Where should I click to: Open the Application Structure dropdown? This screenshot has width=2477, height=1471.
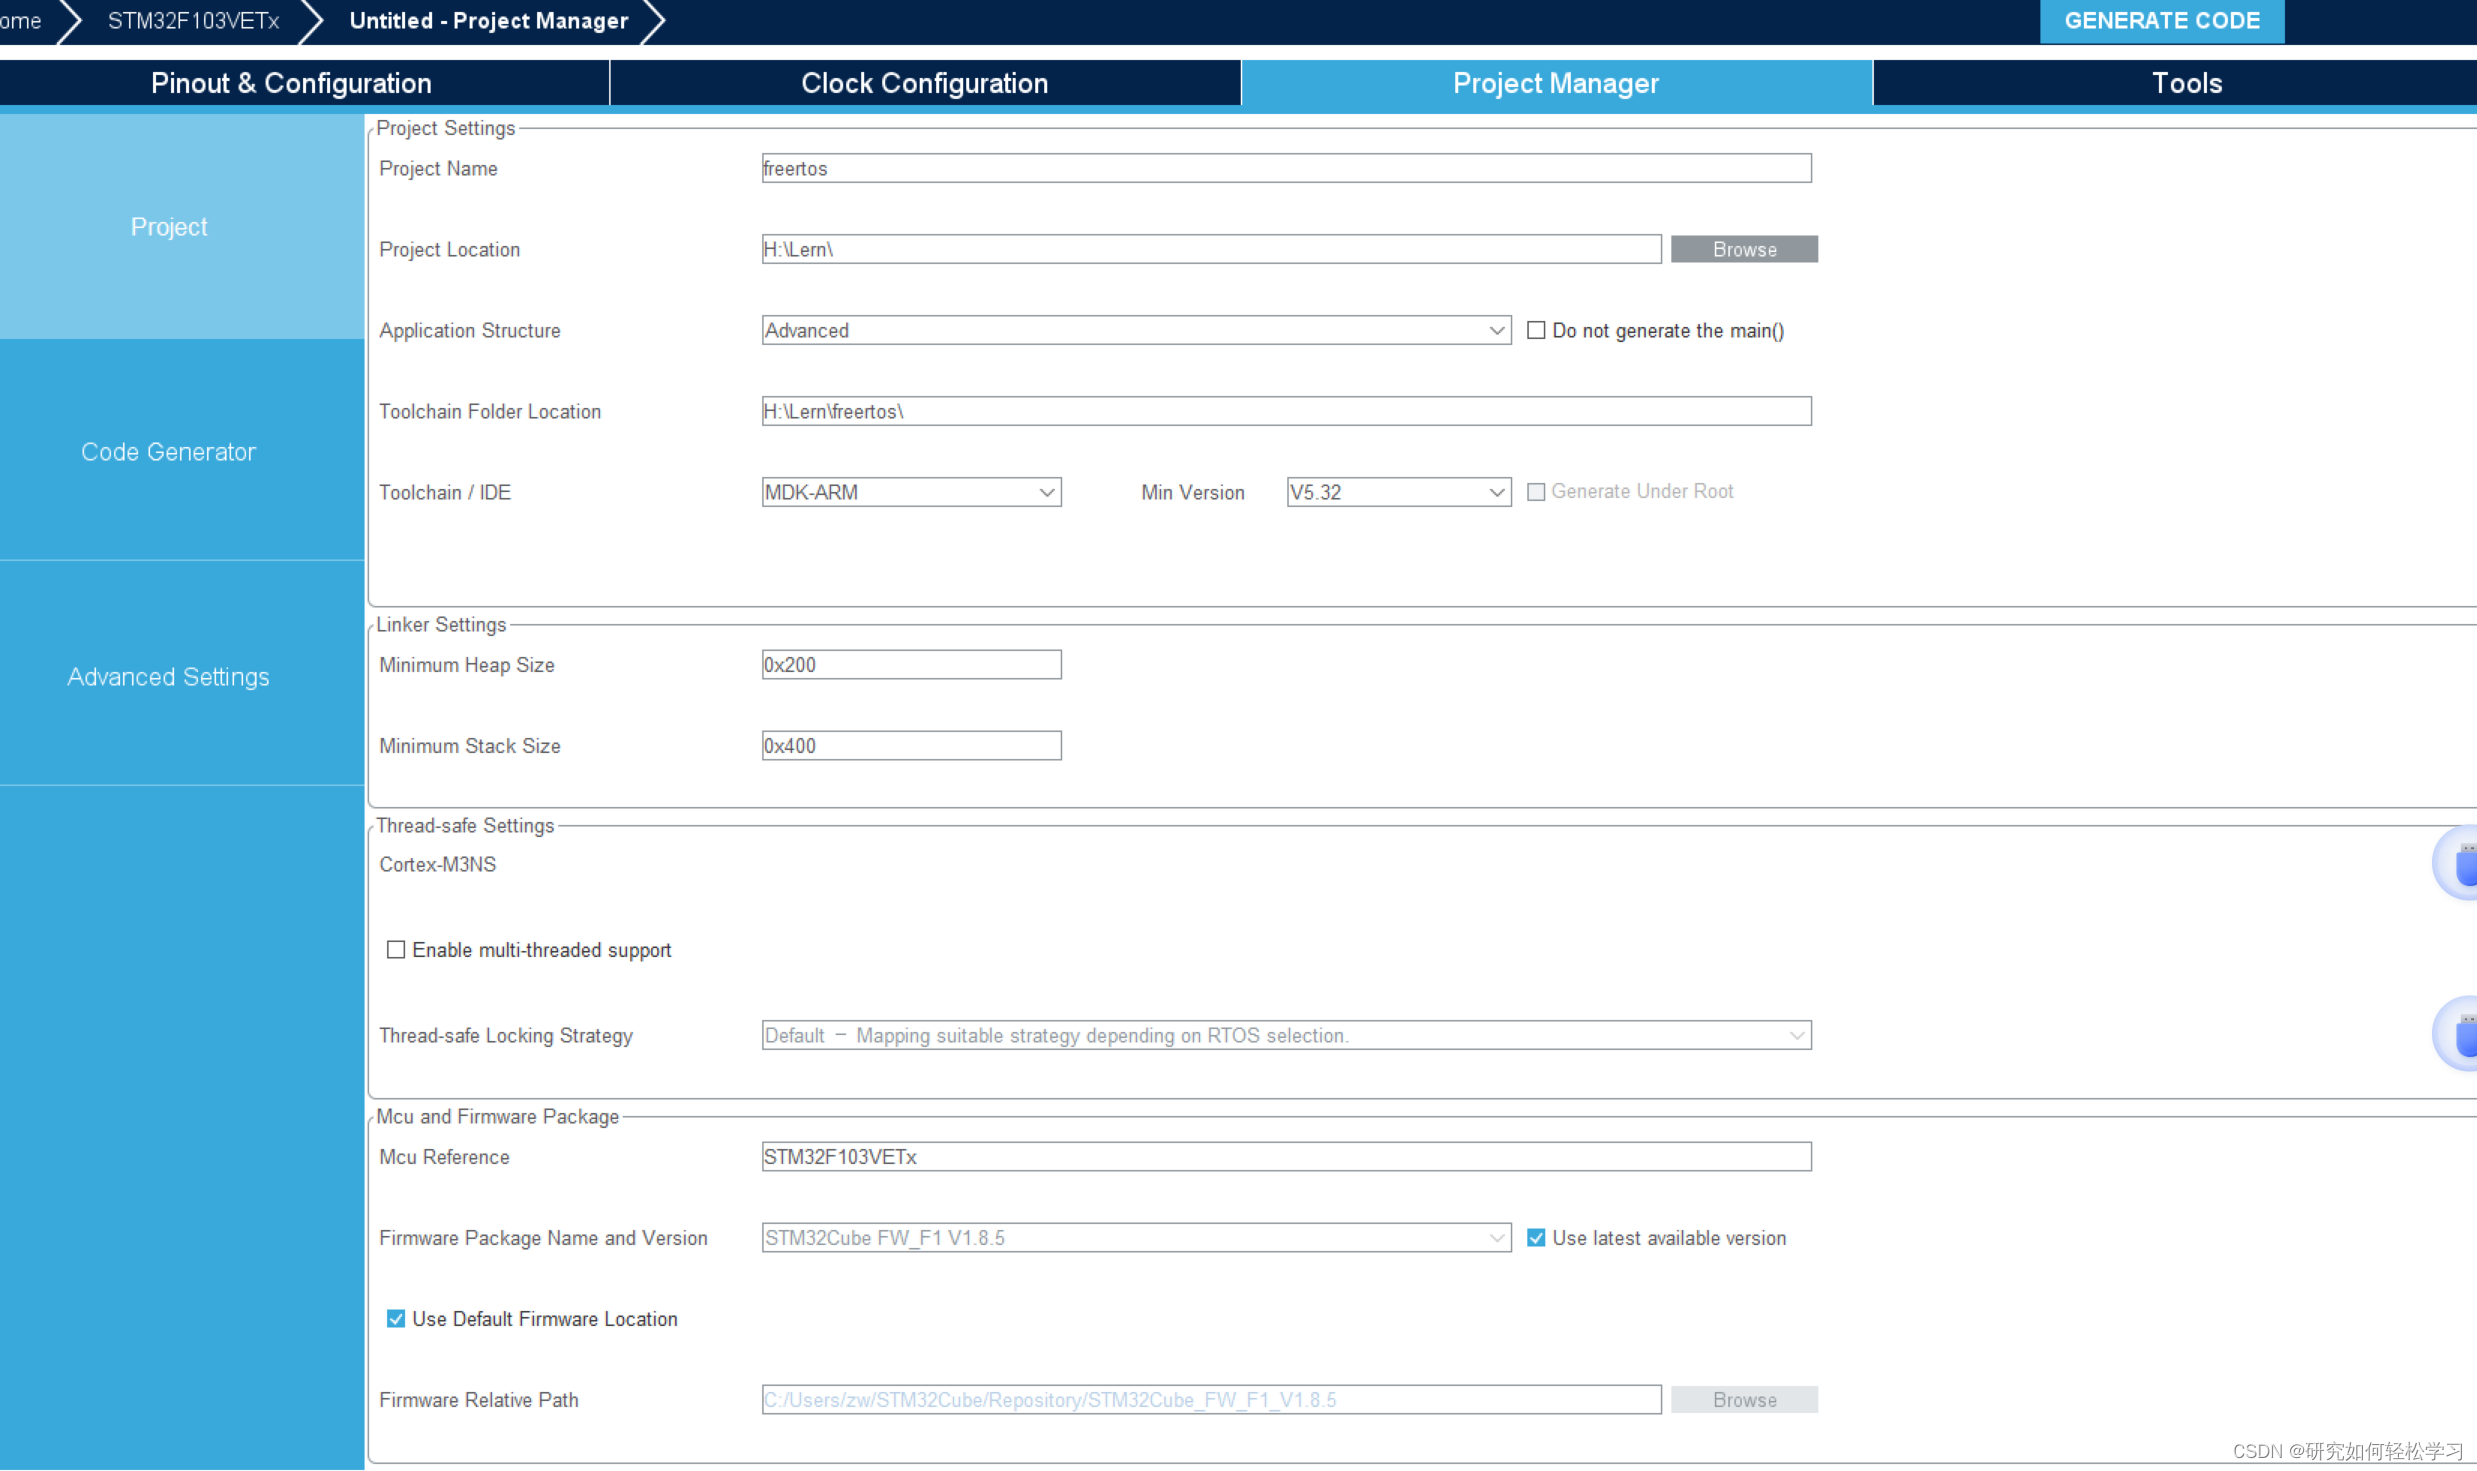(1136, 330)
